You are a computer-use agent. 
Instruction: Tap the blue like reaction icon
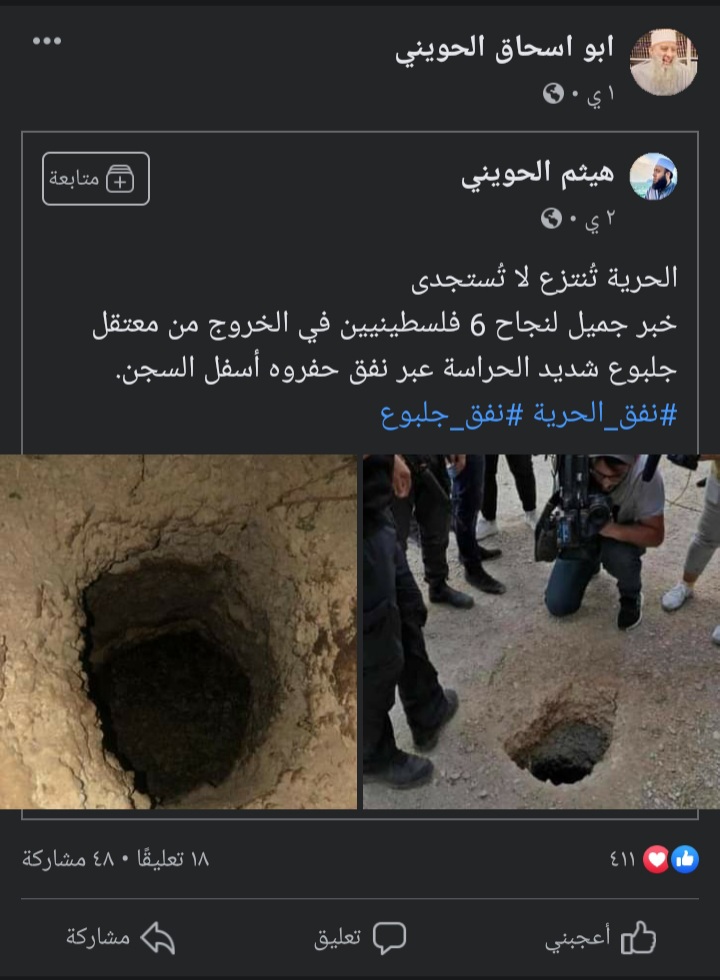point(685,860)
